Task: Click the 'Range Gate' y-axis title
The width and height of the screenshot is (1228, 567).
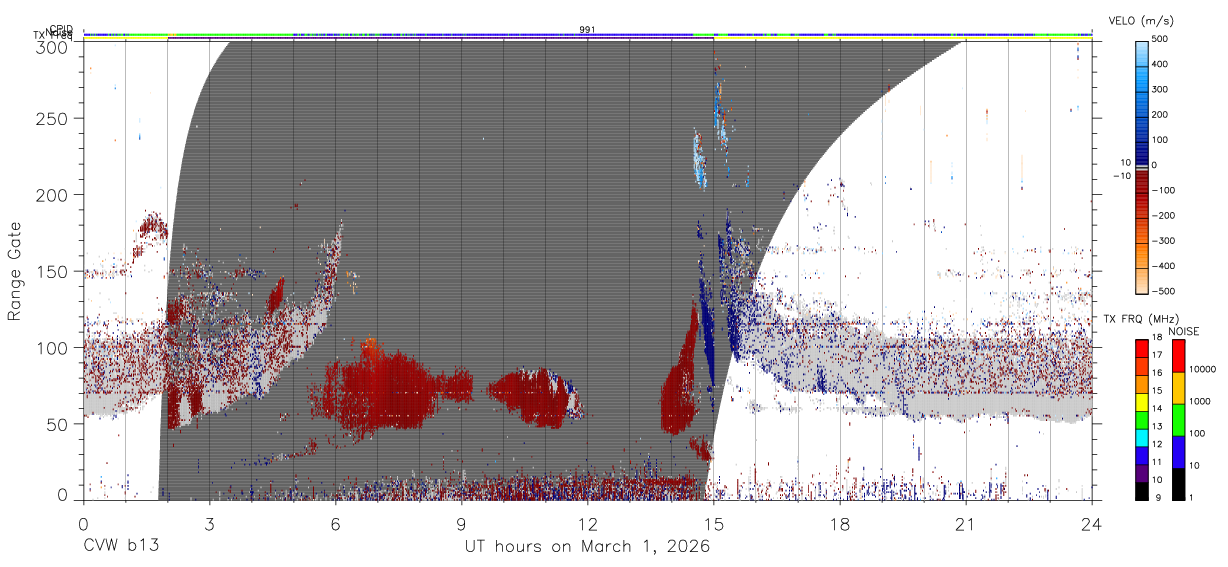Action: [16, 271]
